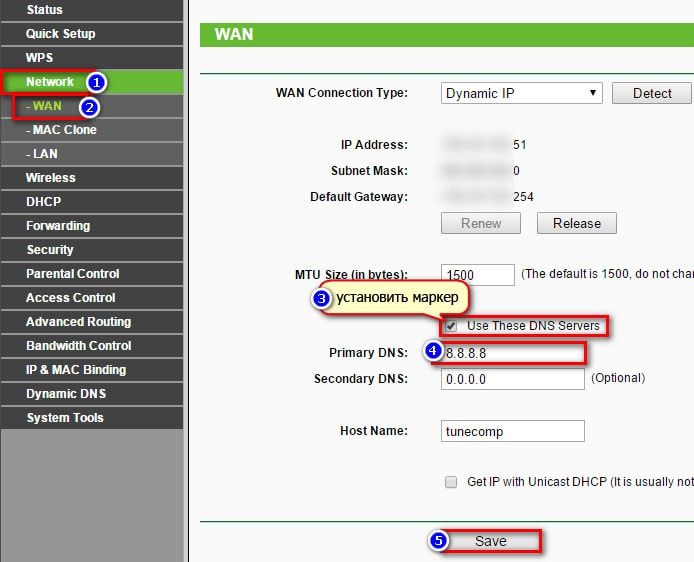The width and height of the screenshot is (694, 562).
Task: Enable Get IP with Unicast DHCP checkbox
Action: click(x=451, y=482)
